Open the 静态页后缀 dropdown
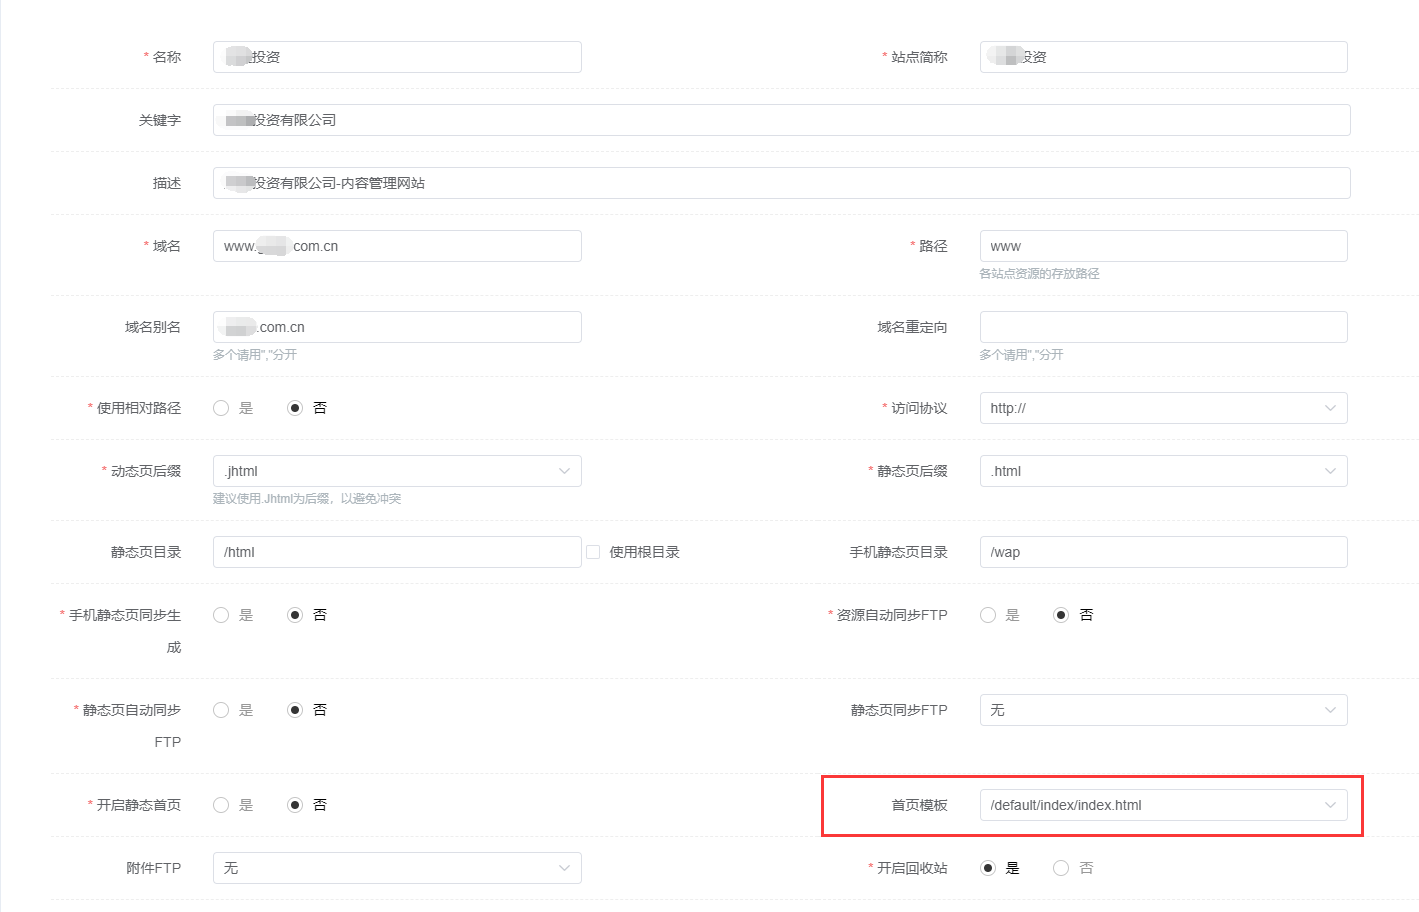The width and height of the screenshot is (1419, 912). coord(1162,471)
